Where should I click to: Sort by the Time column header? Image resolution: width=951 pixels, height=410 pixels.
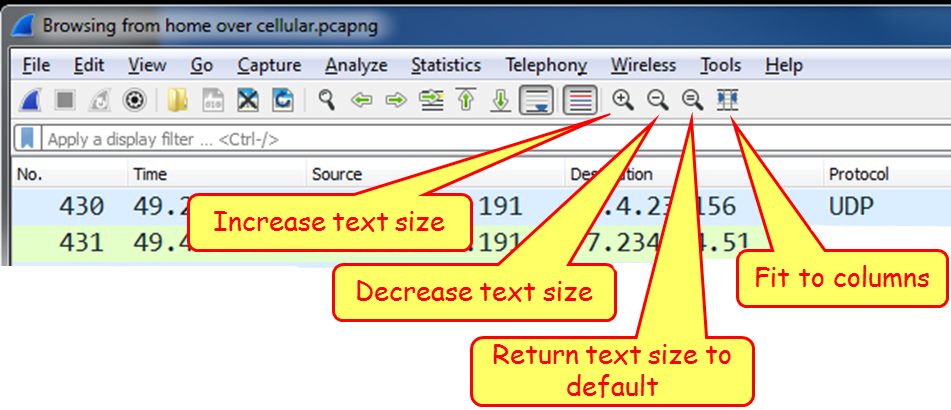(x=217, y=175)
